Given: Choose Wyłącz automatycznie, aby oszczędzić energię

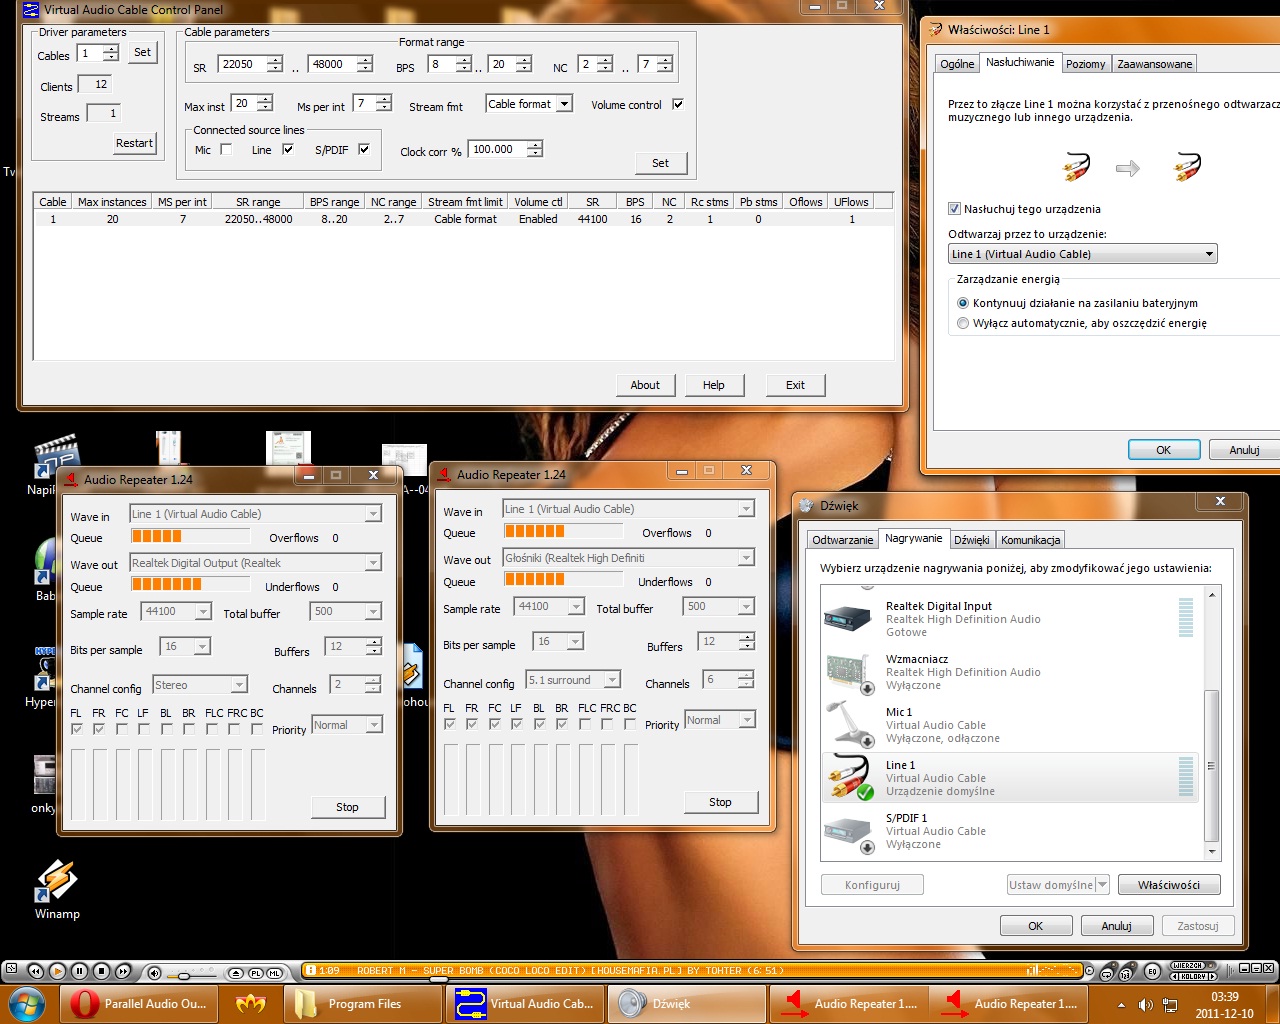Looking at the screenshot, I should click(963, 323).
